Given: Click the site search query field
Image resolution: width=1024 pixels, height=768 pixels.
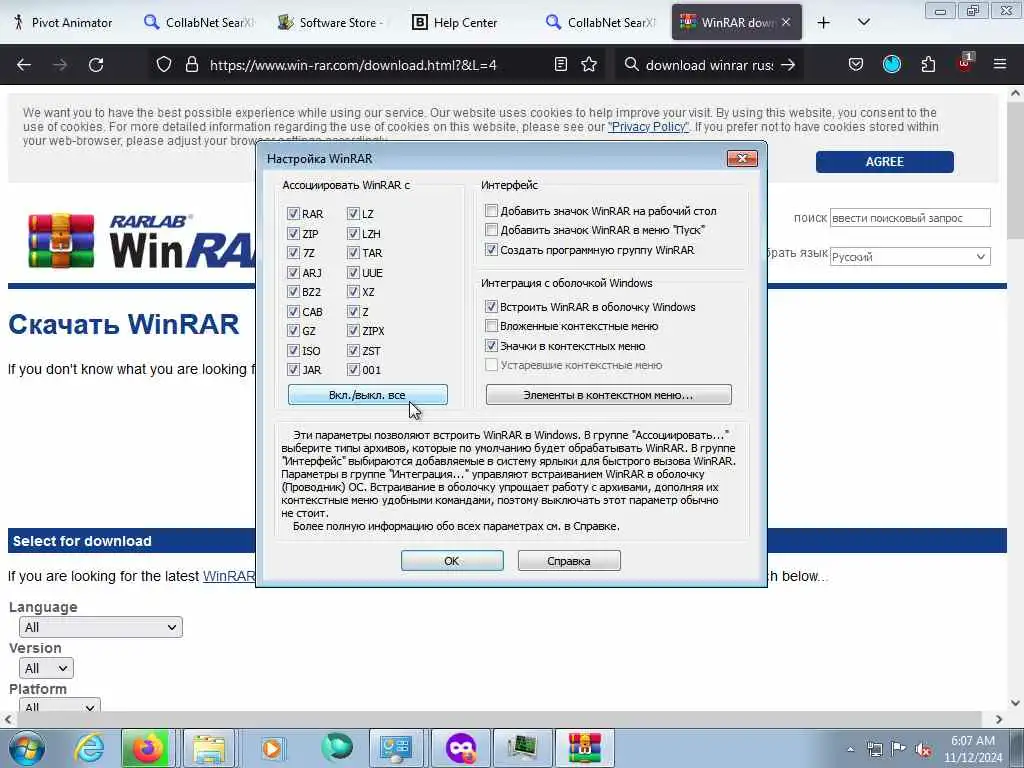Looking at the screenshot, I should click(x=910, y=218).
